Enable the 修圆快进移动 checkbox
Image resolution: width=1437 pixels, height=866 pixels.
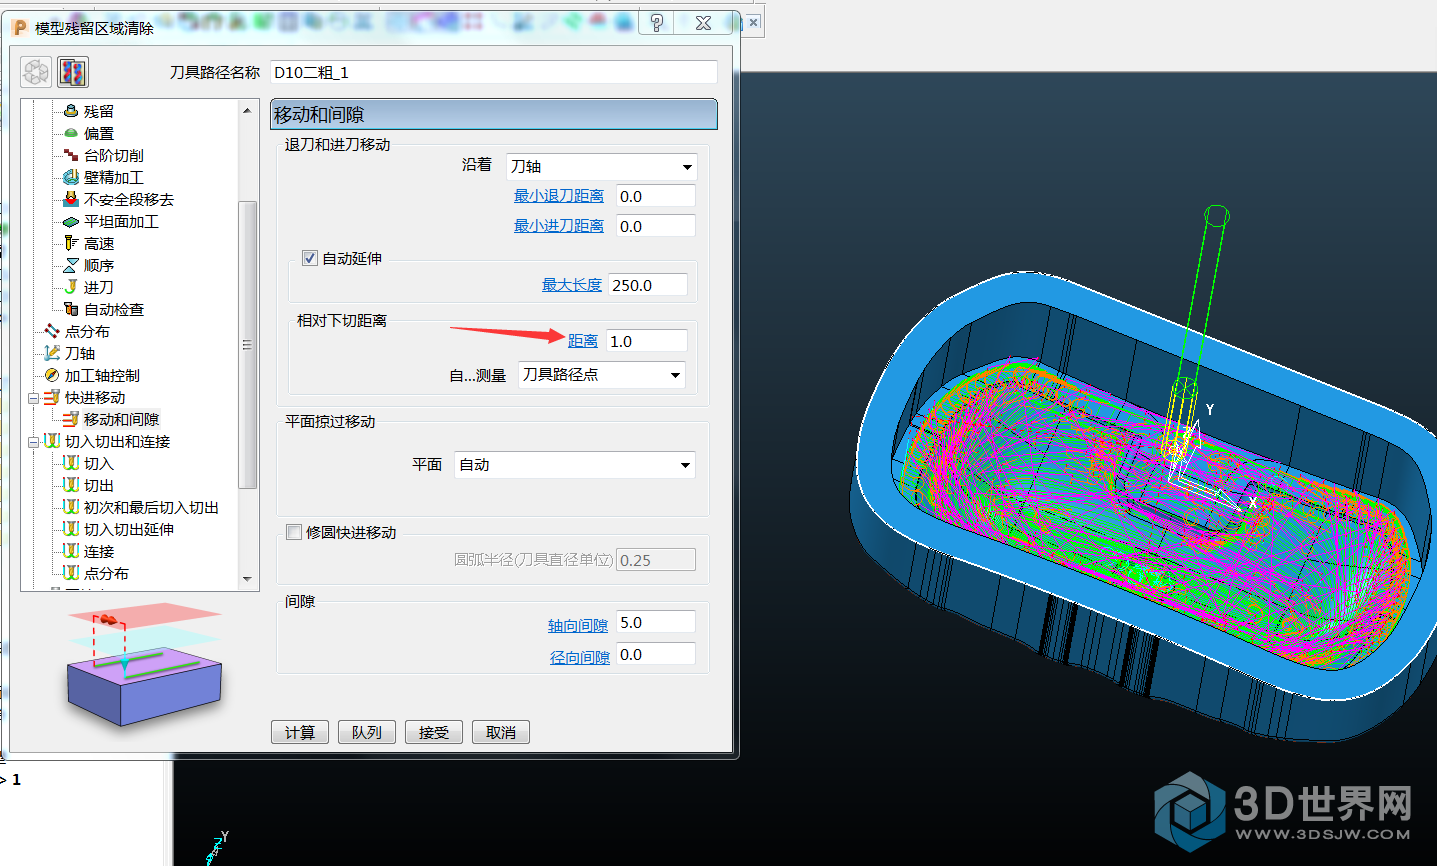coord(294,532)
